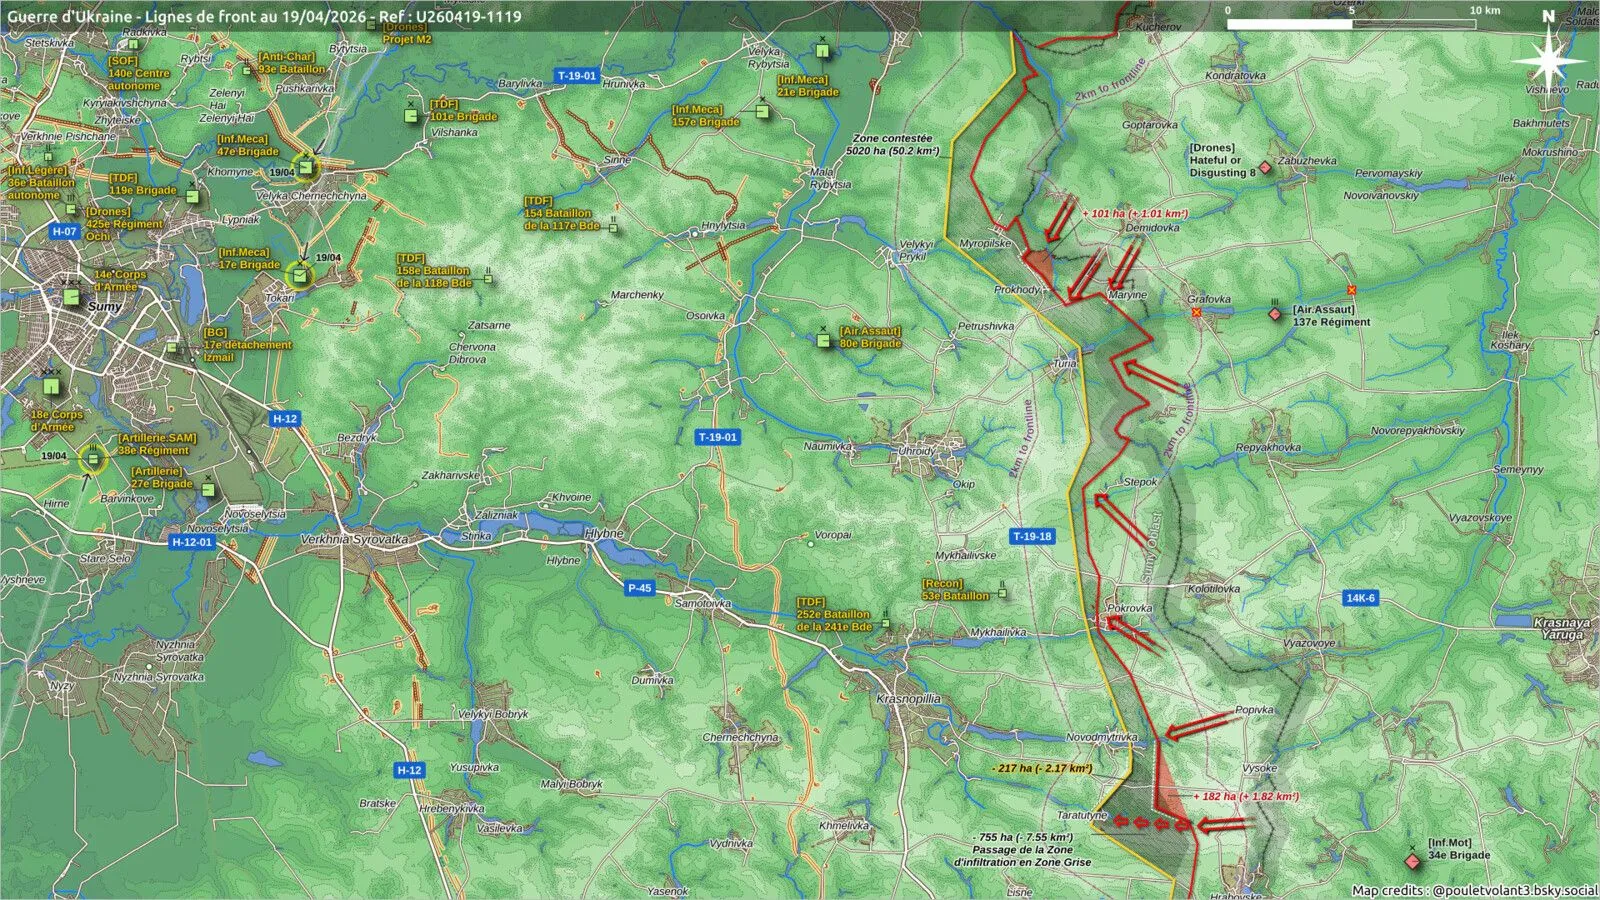Select the T-19-01 shield near Barylivka
1600x900 pixels.
(x=577, y=76)
